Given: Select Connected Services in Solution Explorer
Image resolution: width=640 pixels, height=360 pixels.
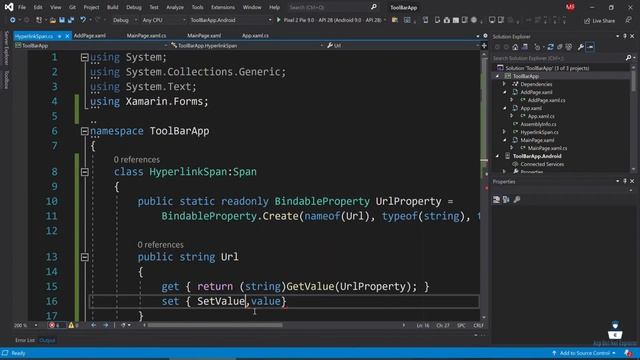Looking at the screenshot, I should click(x=542, y=164).
